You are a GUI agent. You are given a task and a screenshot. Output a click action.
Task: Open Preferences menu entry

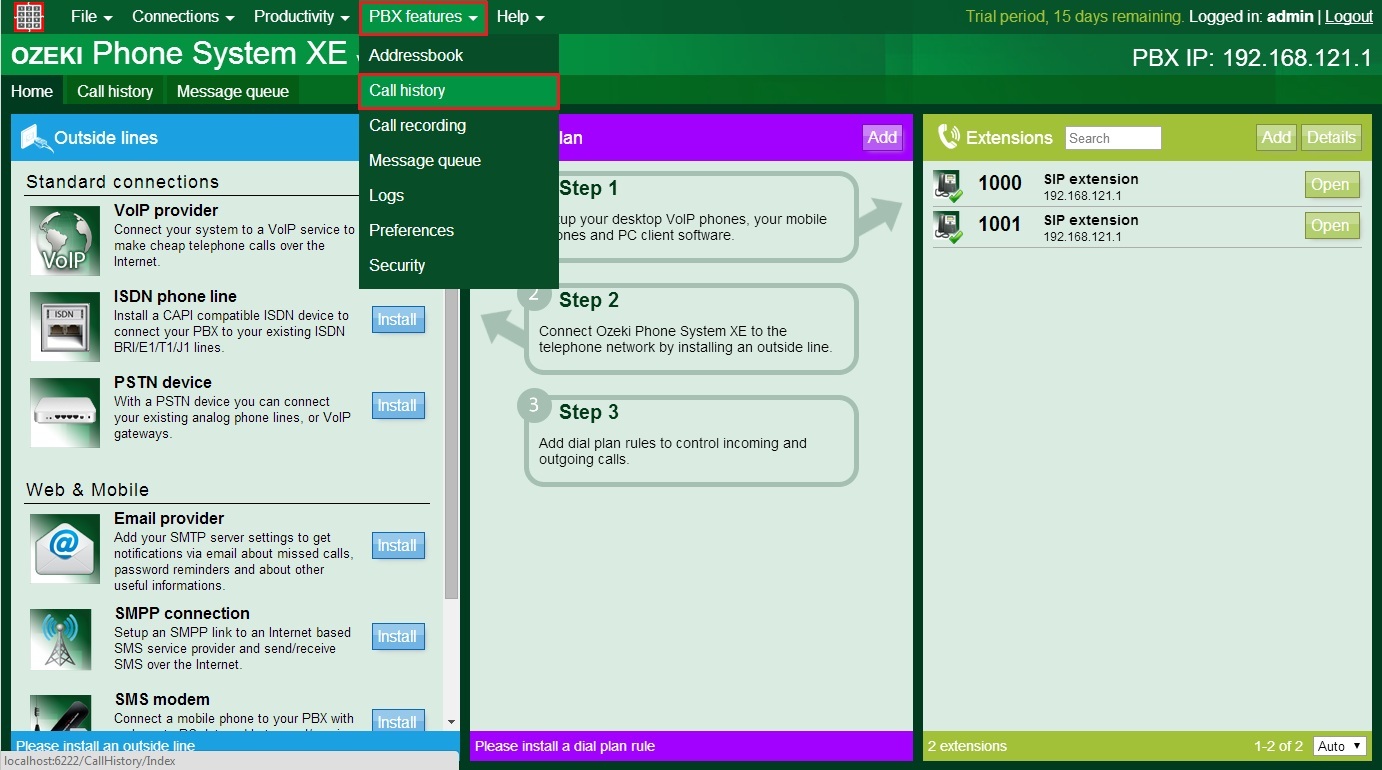(458, 230)
